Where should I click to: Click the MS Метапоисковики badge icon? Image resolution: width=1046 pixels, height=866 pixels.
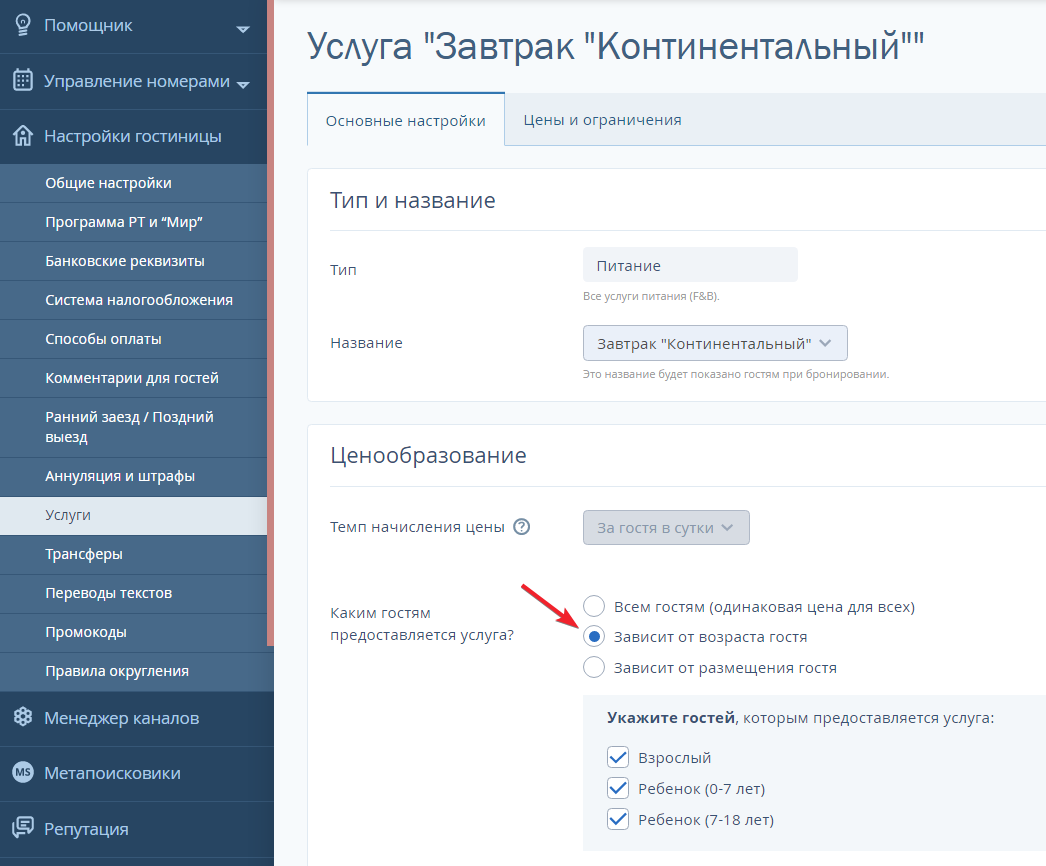pyautogui.click(x=23, y=773)
